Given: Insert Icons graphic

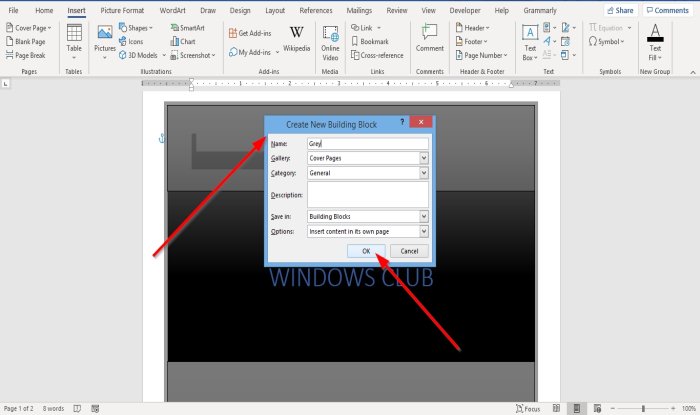Looking at the screenshot, I should click(131, 42).
